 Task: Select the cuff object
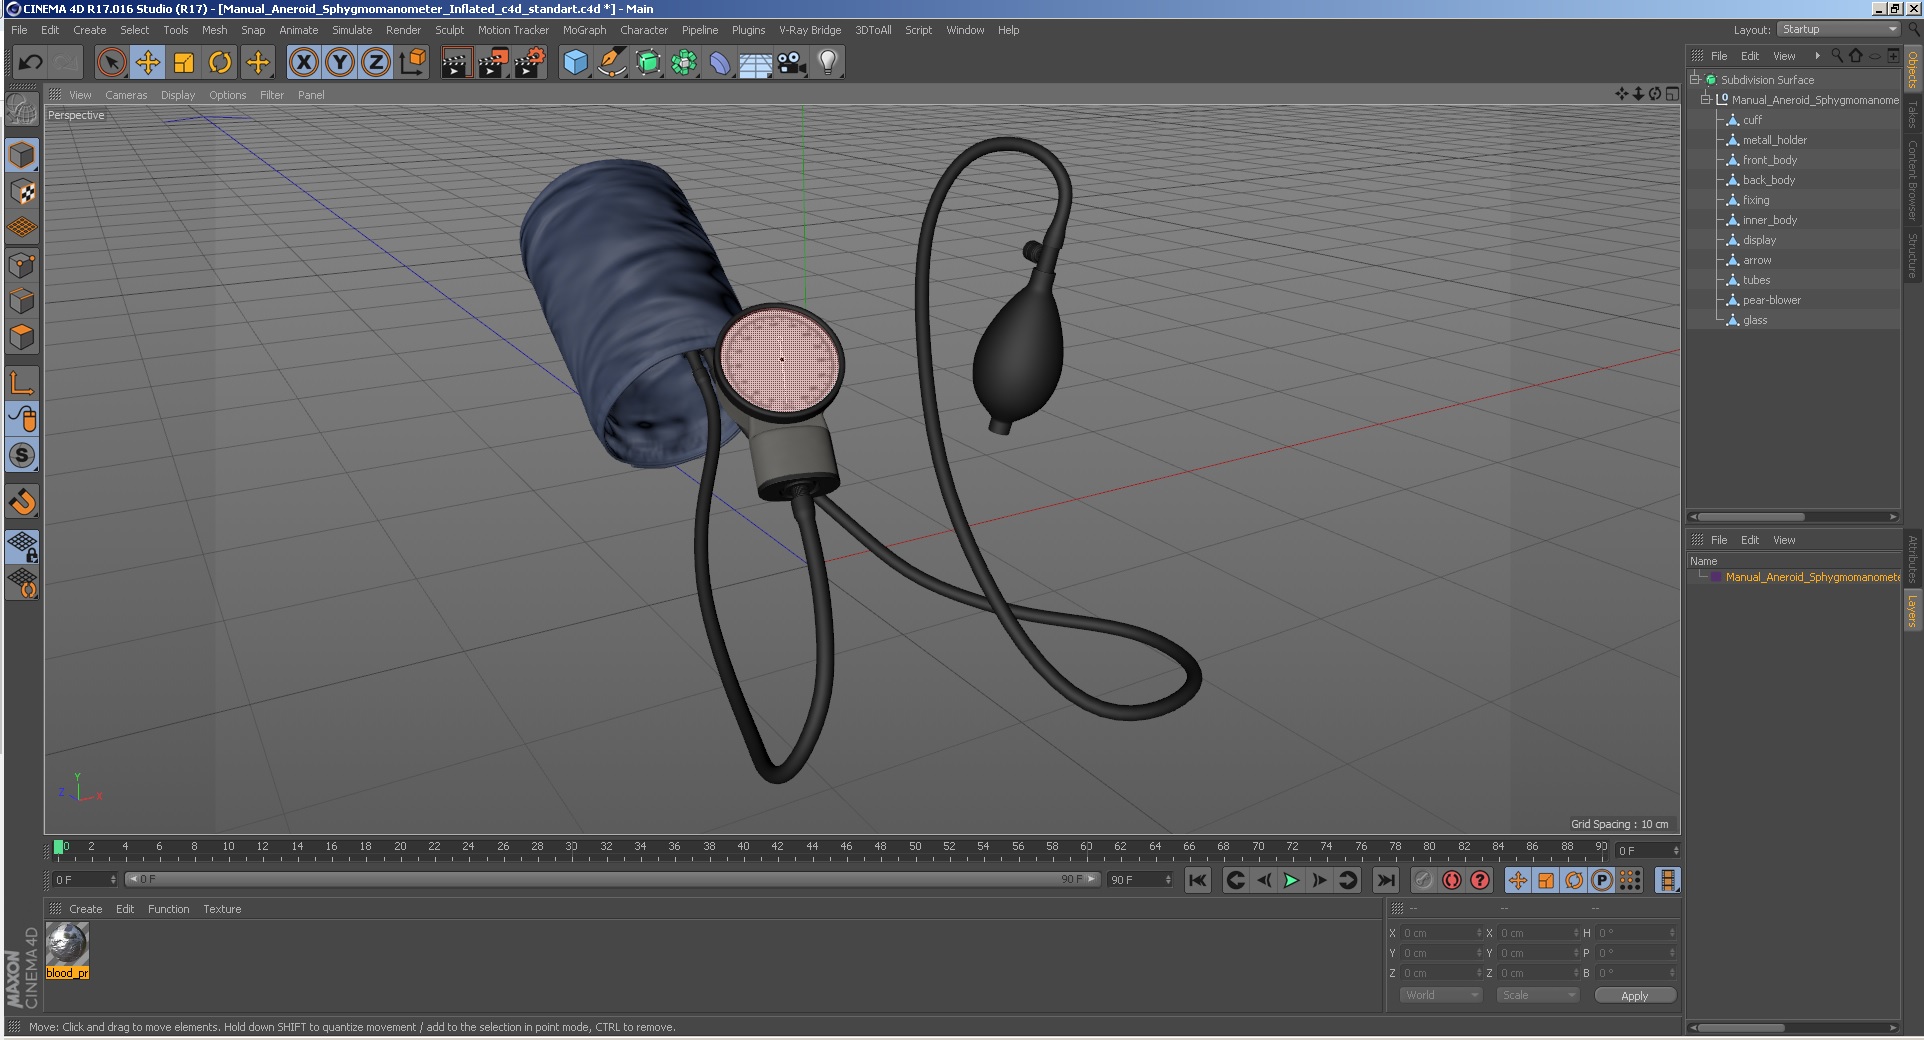[1752, 120]
